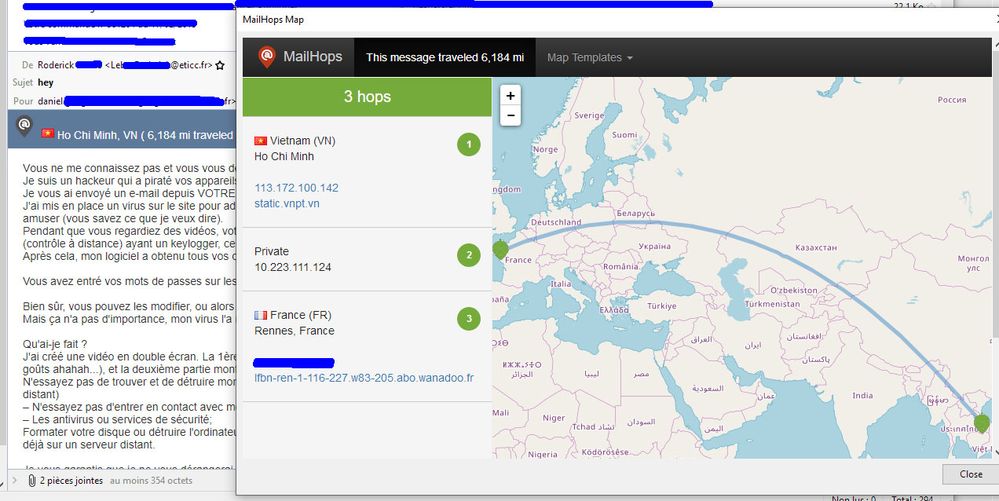Click the green map marker in Vietnam

tap(981, 424)
